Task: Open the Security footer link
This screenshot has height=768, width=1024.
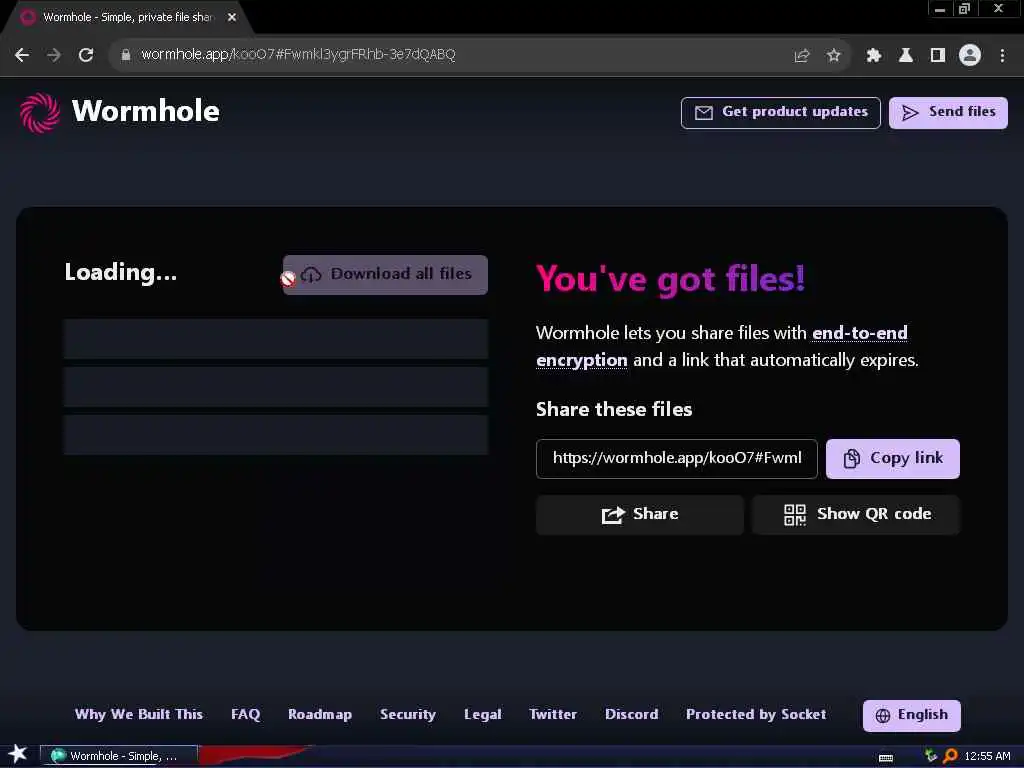Action: point(408,714)
